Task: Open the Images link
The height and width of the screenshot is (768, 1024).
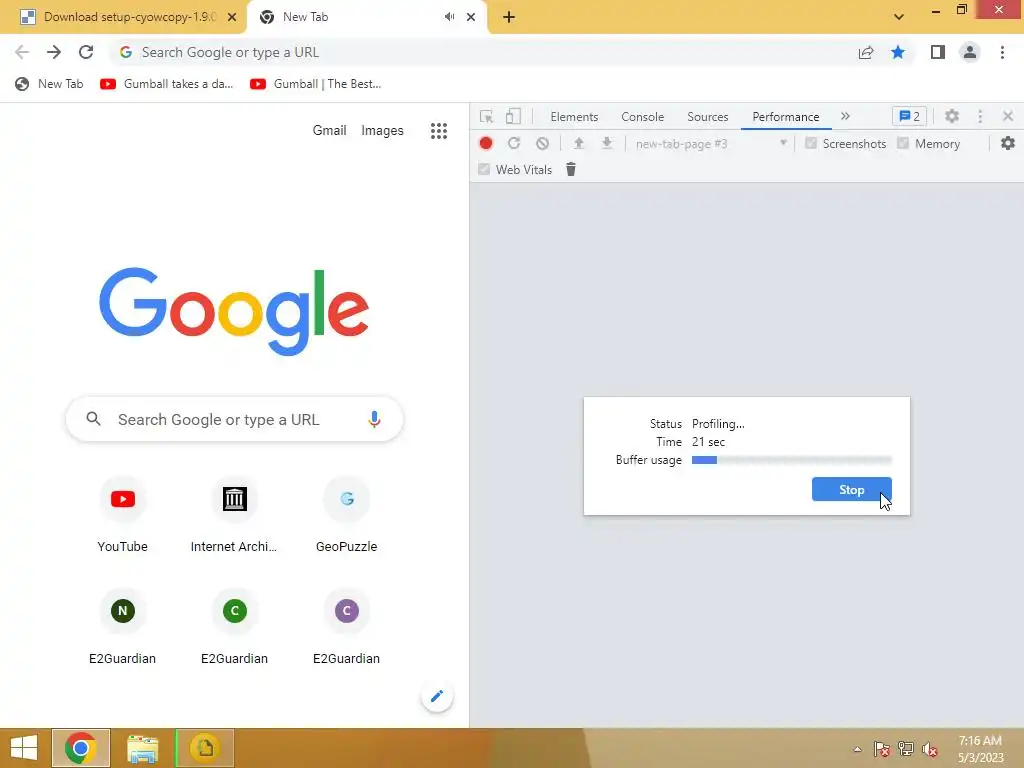Action: coord(382,131)
